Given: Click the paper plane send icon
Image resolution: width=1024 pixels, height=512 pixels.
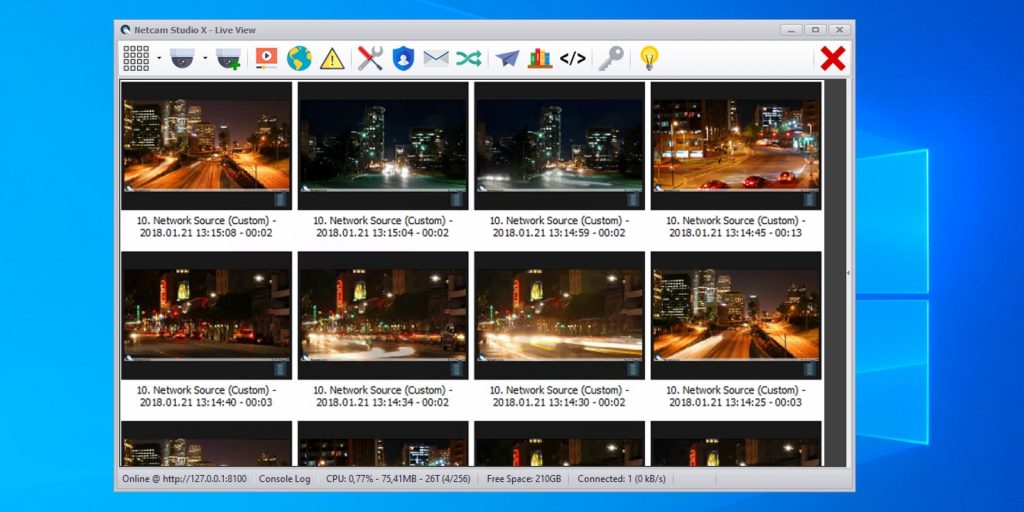Looking at the screenshot, I should (507, 59).
